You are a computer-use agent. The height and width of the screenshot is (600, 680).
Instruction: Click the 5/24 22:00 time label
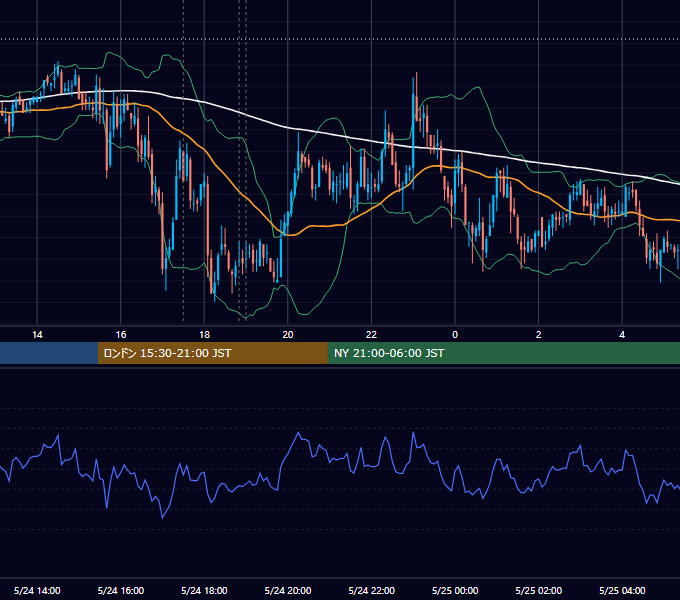[372, 590]
